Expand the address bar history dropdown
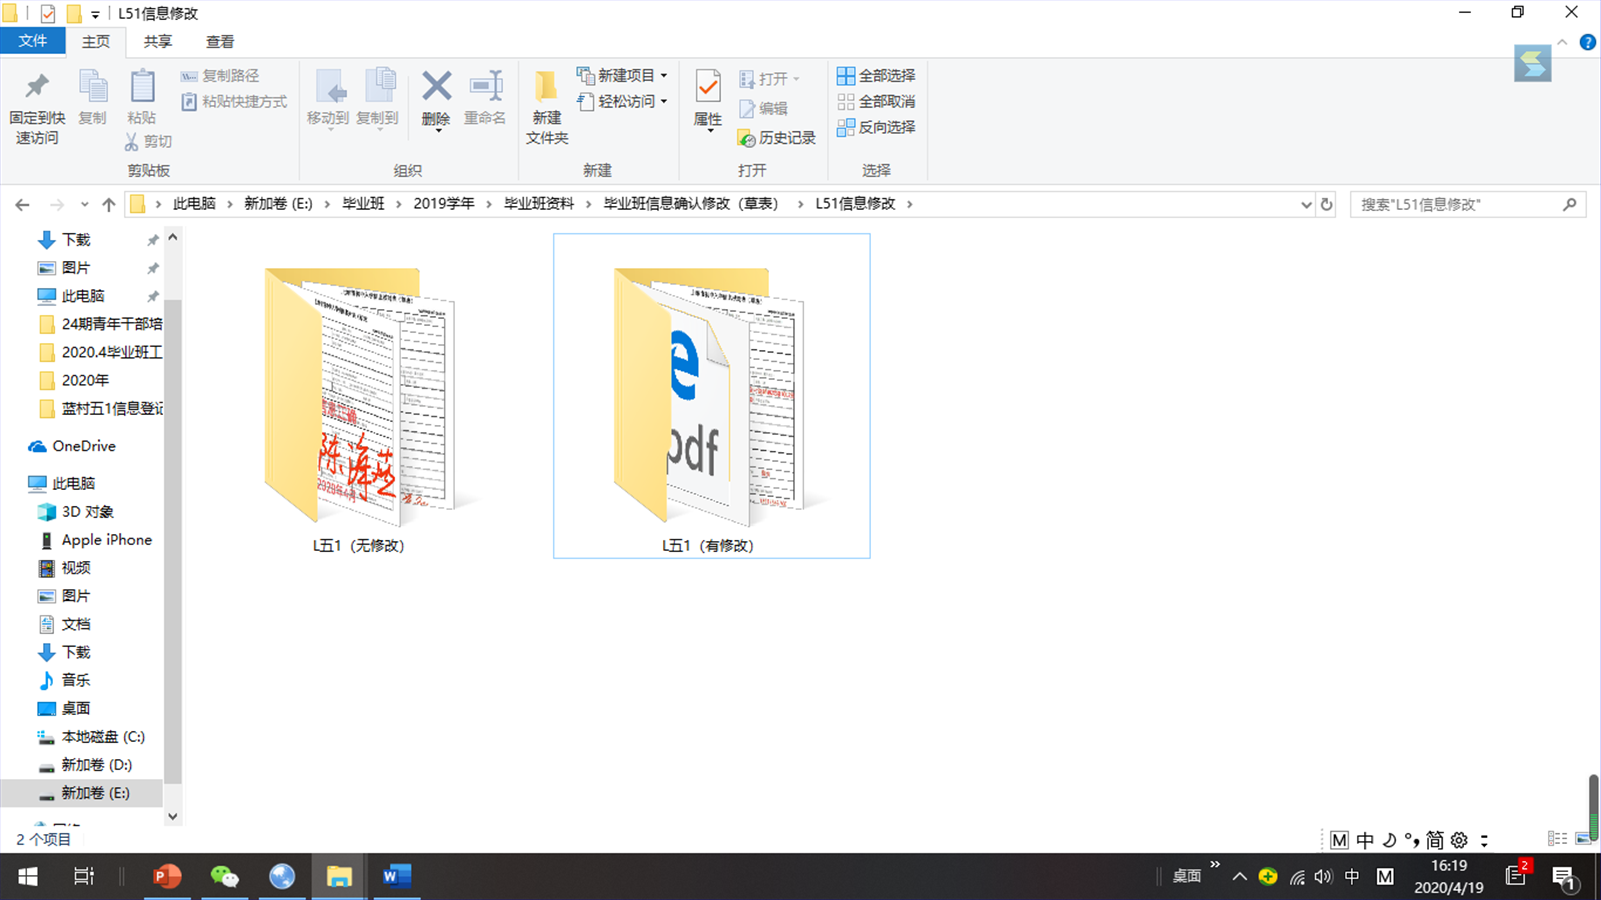Viewport: 1601px width, 900px height. (x=1306, y=204)
